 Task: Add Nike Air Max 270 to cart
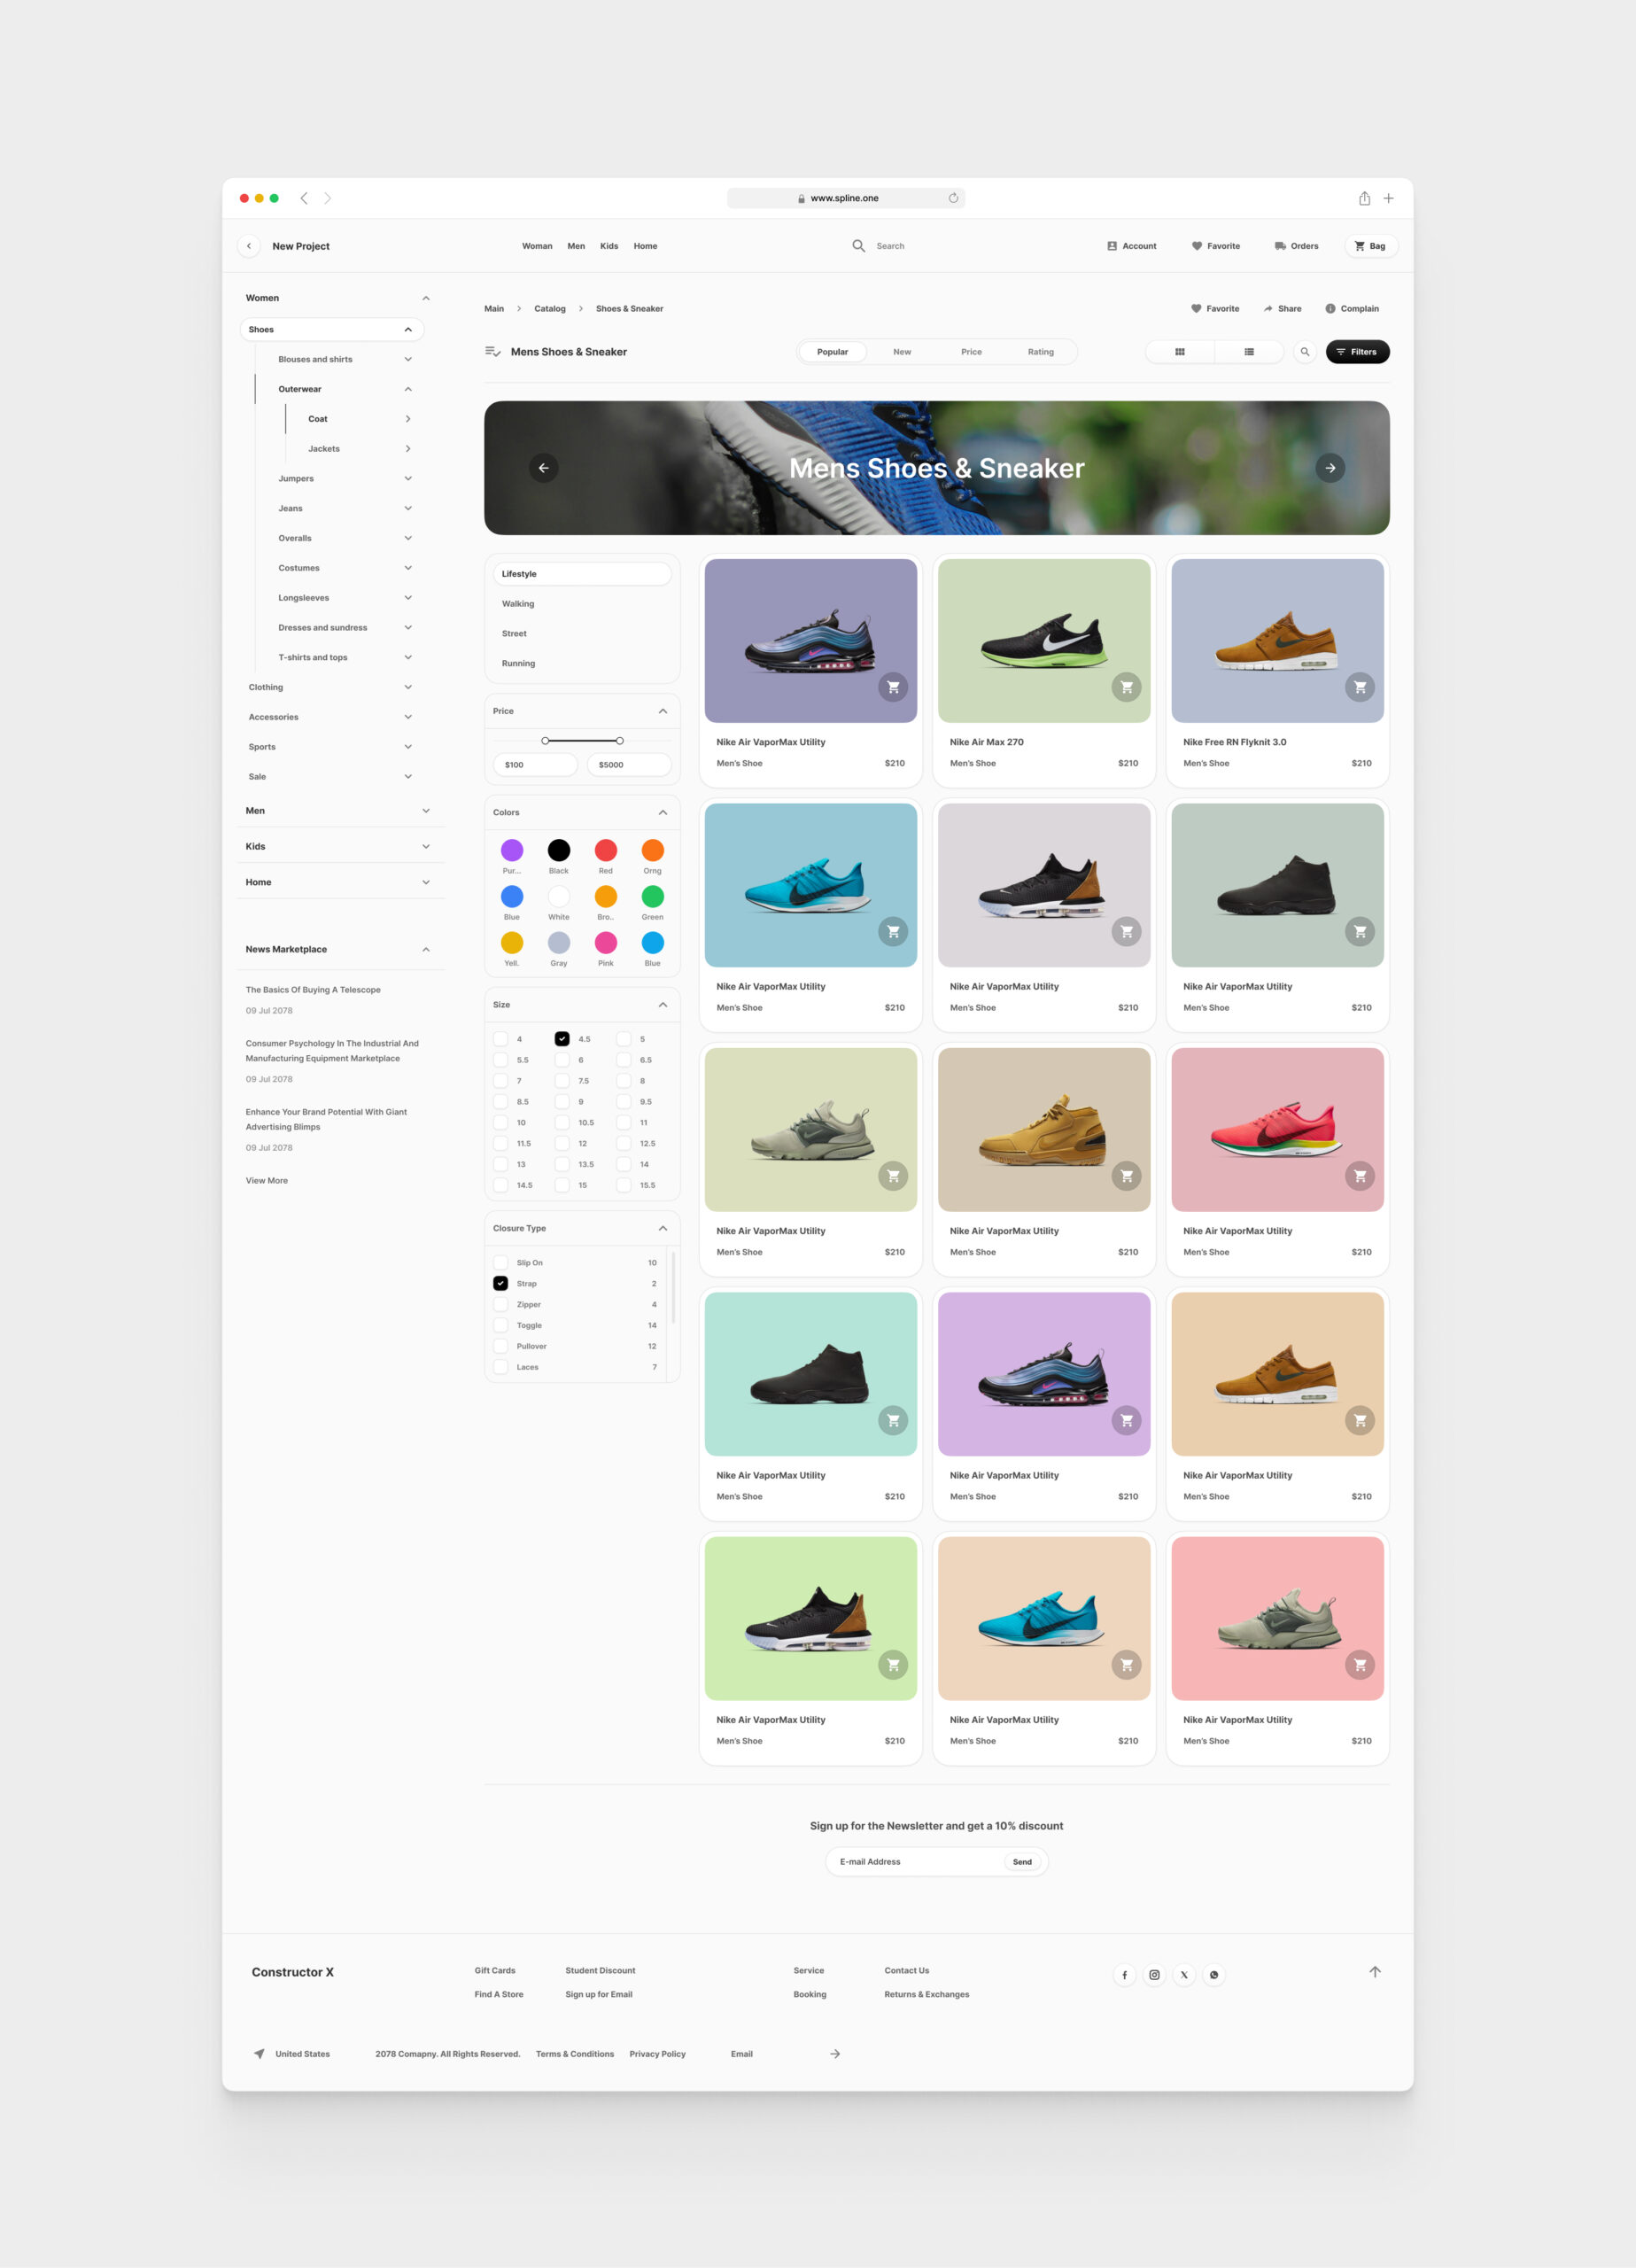1126,687
